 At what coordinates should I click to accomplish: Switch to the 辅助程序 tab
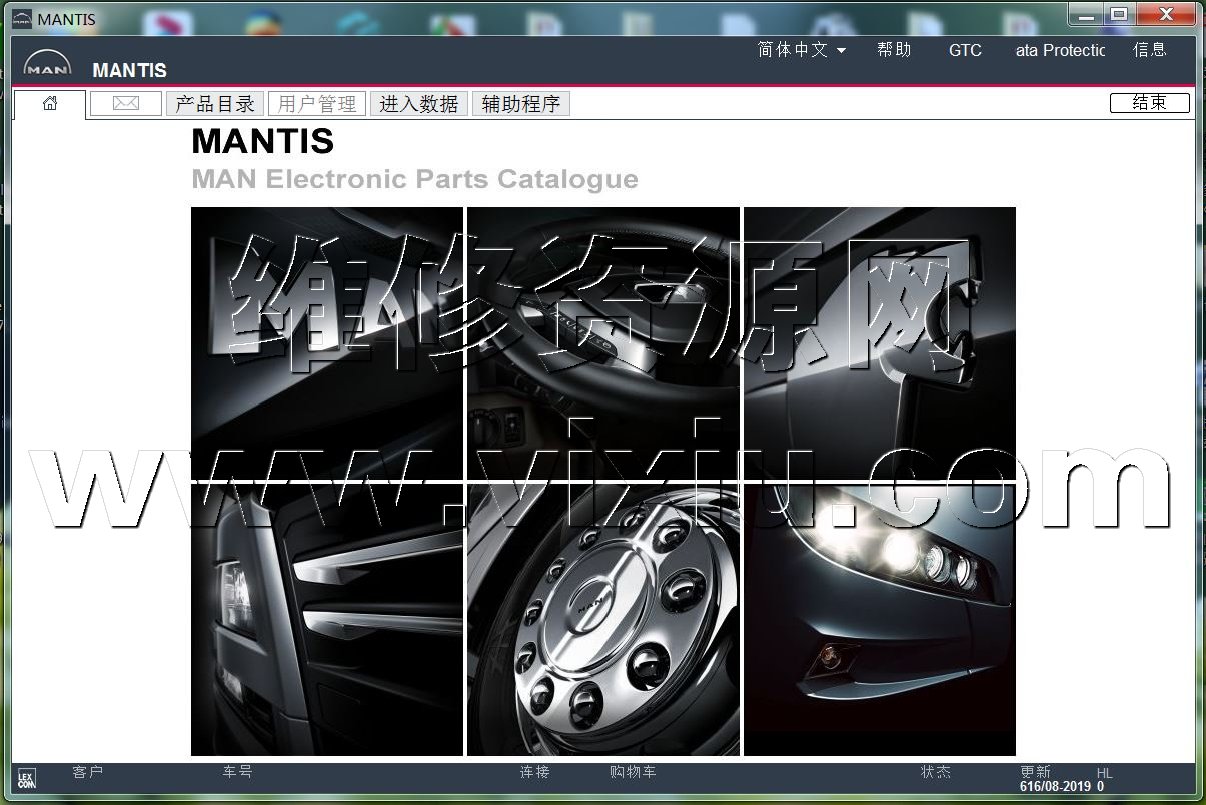point(521,104)
